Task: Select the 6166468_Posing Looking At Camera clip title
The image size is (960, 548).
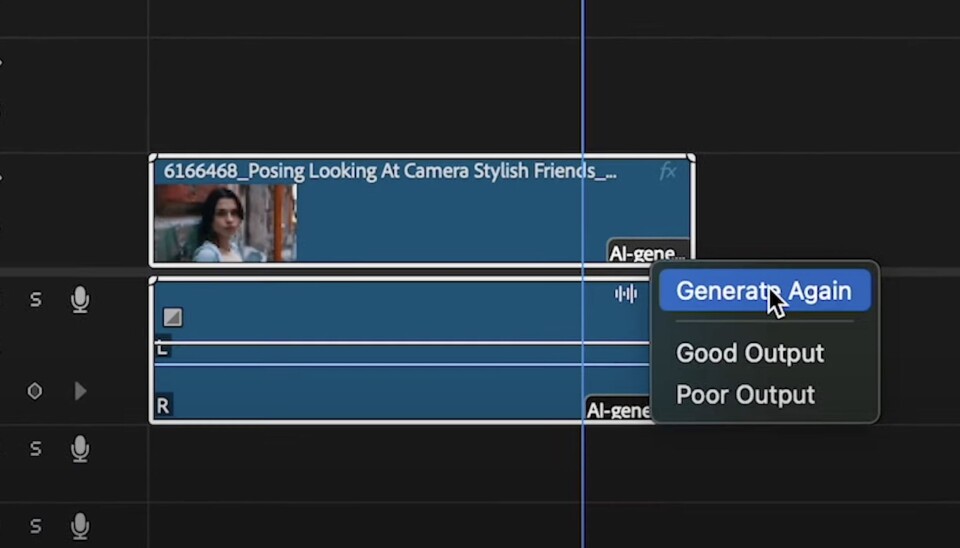Action: [x=390, y=171]
